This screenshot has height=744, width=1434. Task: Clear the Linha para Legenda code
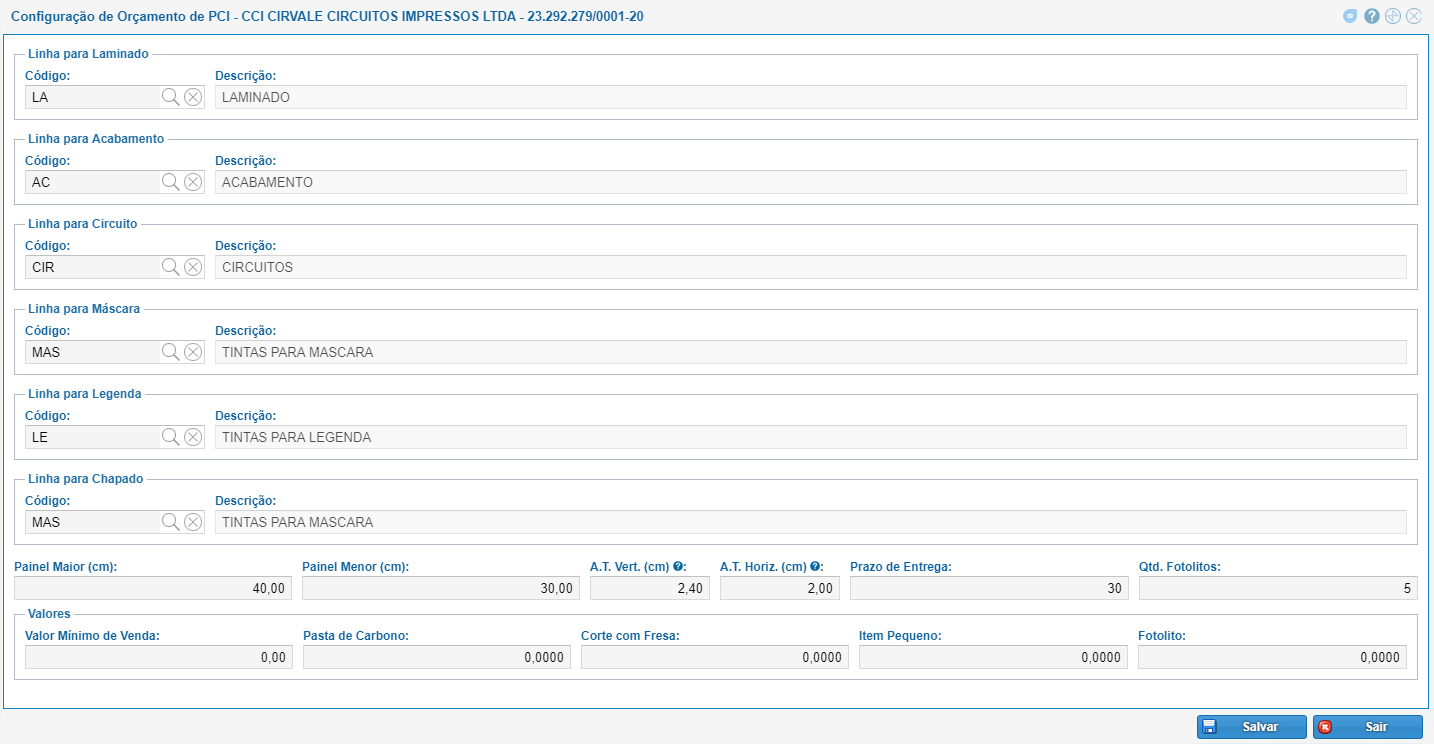tap(193, 437)
